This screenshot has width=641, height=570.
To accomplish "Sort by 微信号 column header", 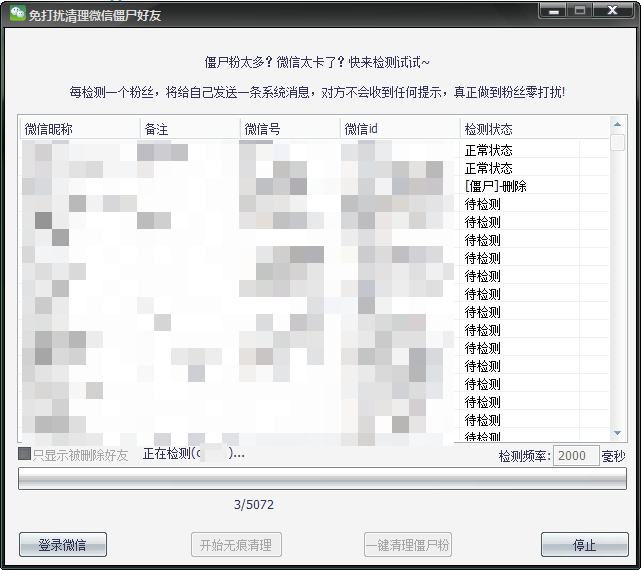I will click(x=290, y=129).
